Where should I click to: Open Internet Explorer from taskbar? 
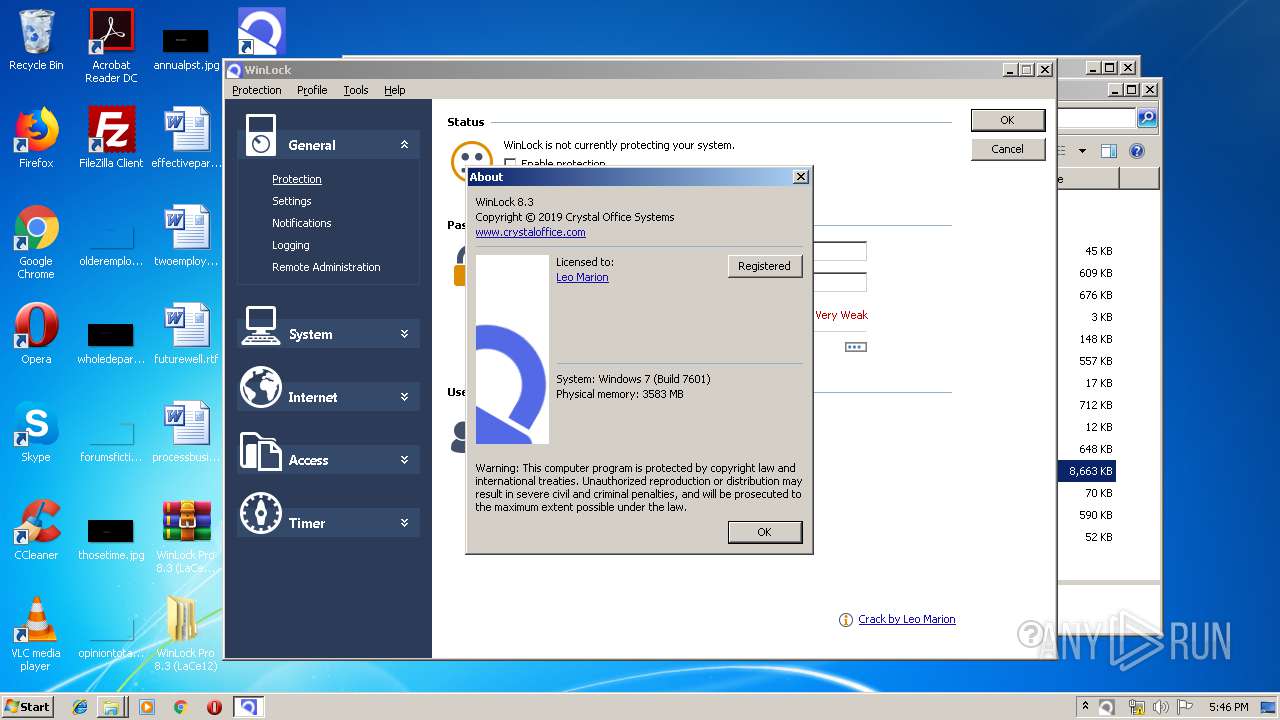tap(80, 707)
